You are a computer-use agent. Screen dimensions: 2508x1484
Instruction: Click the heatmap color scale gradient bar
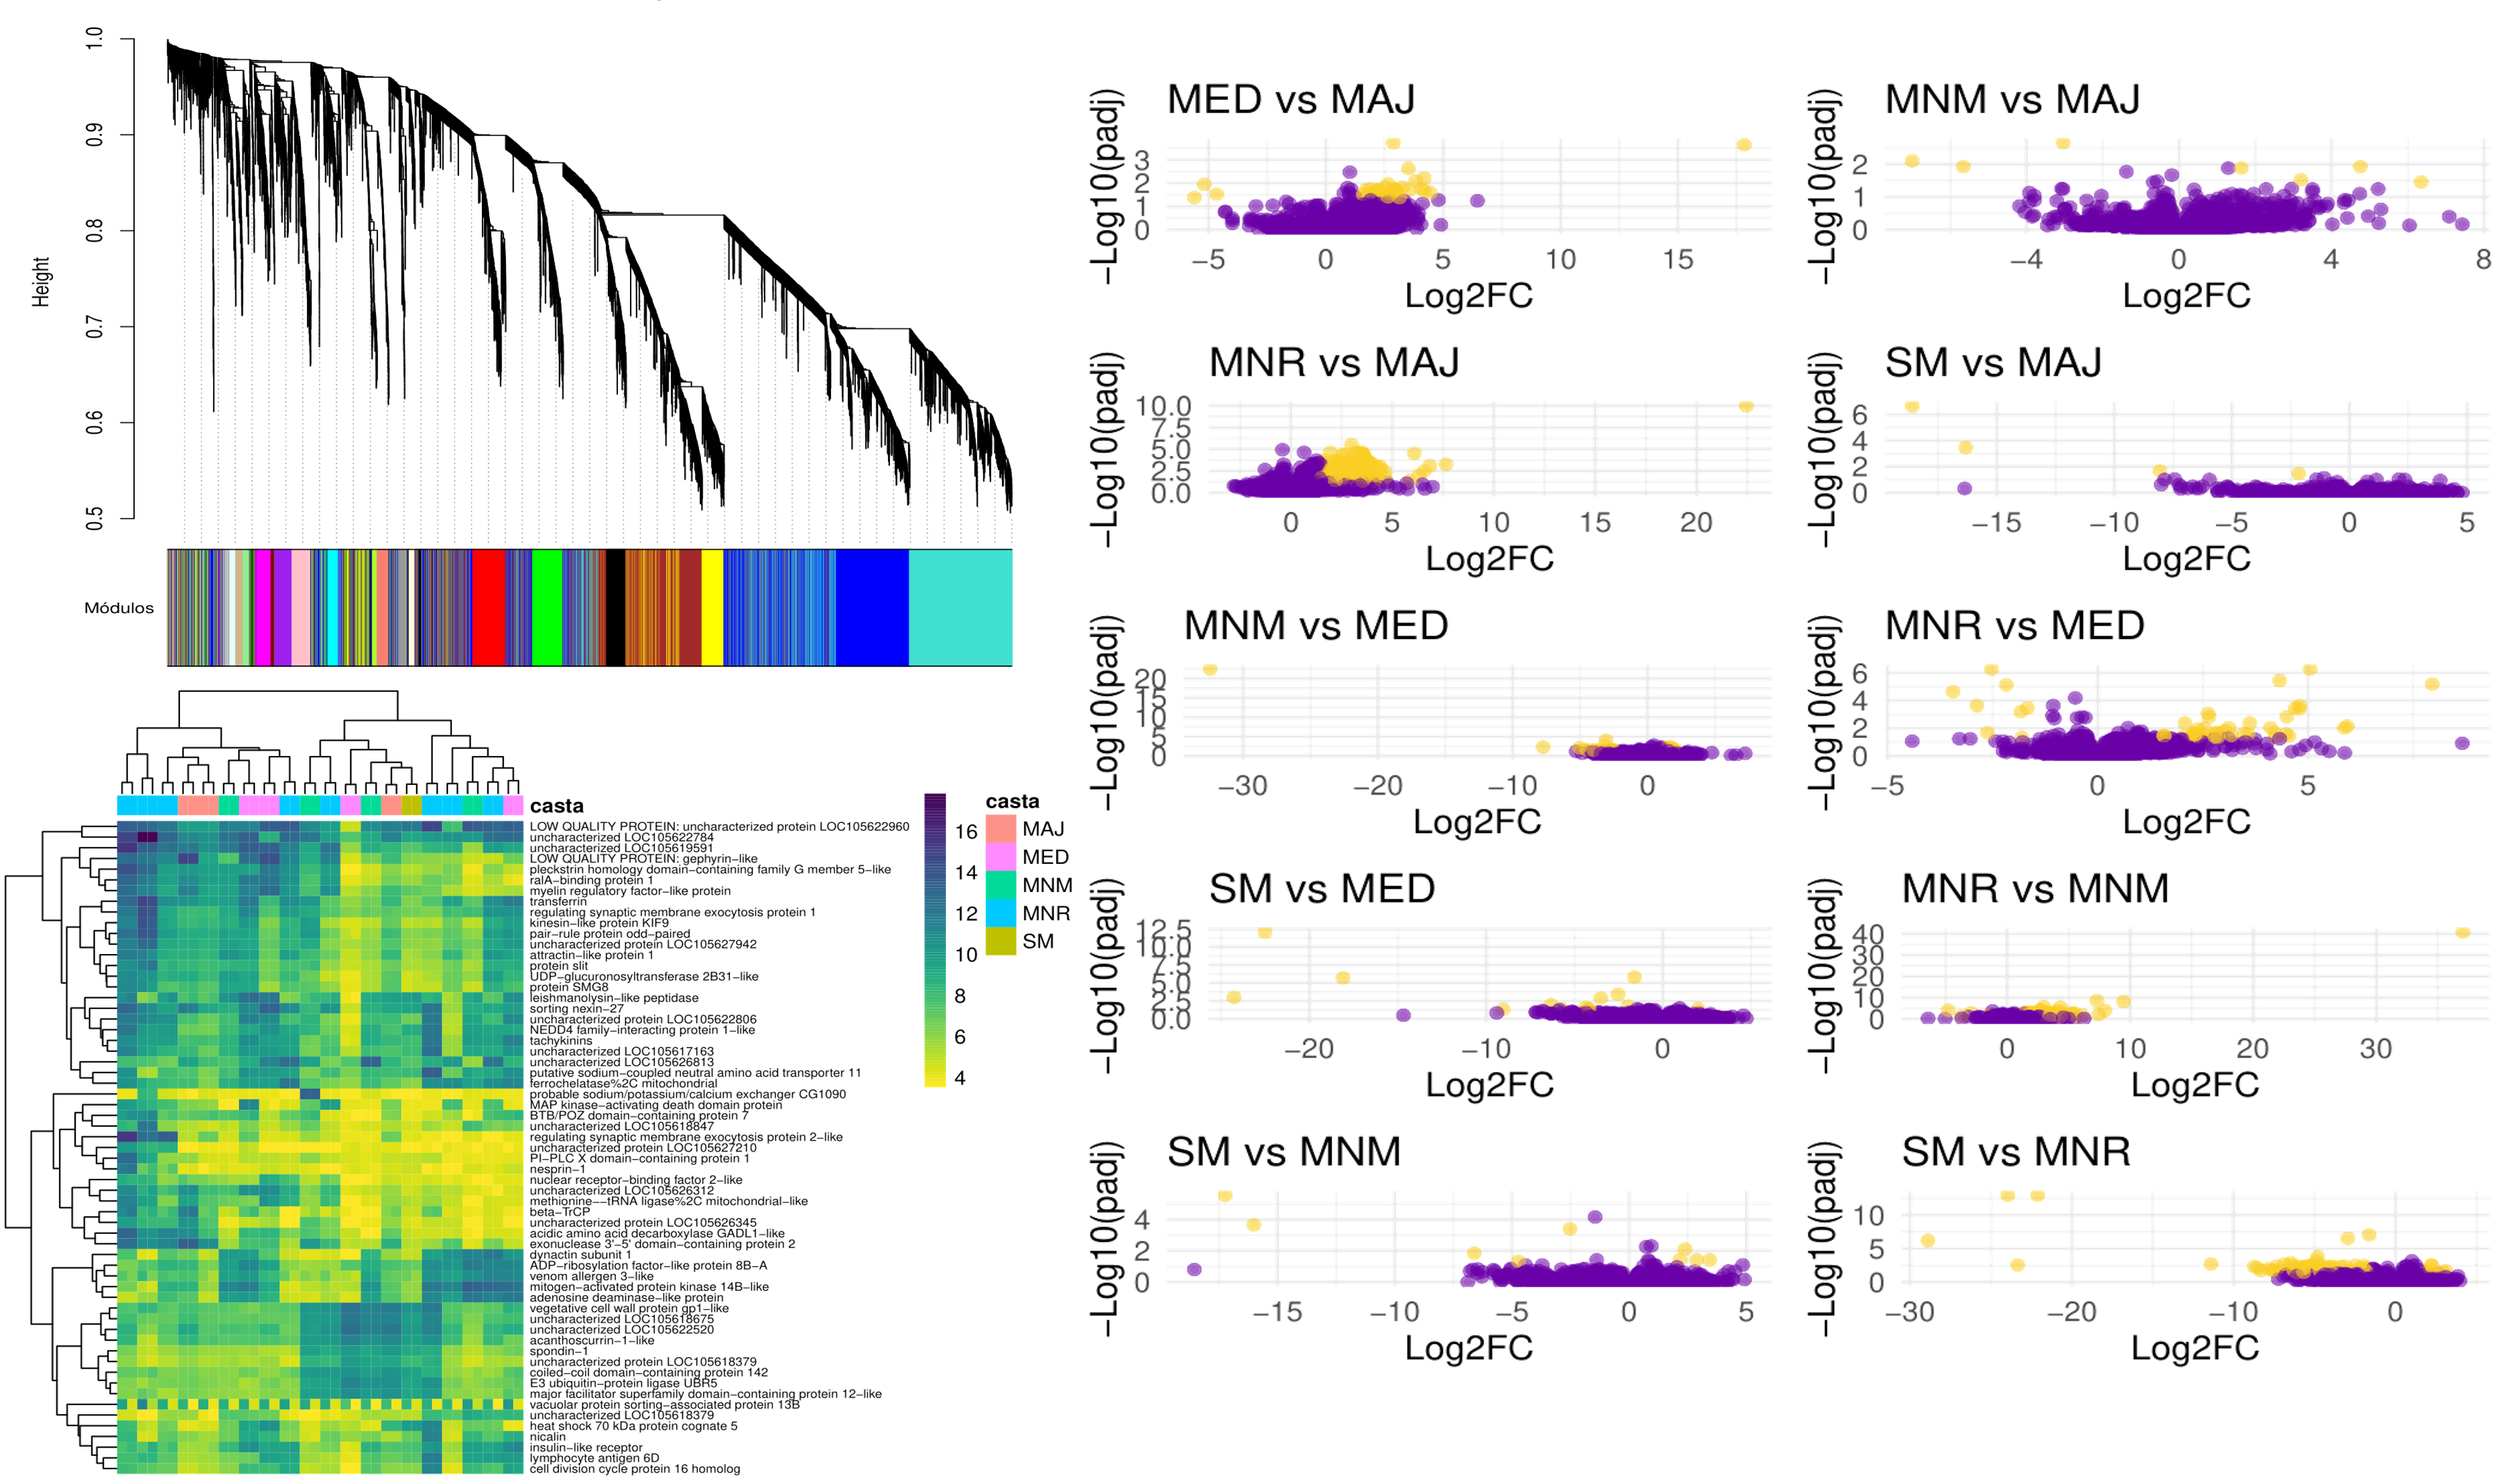pyautogui.click(x=935, y=940)
